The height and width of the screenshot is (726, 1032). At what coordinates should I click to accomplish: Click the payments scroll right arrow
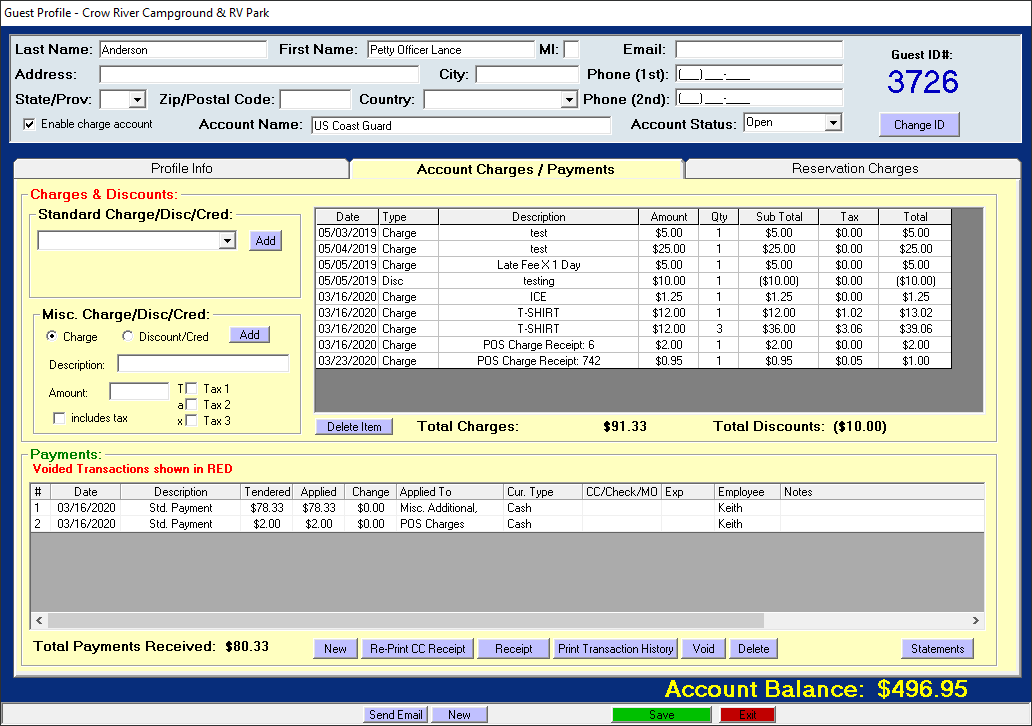coord(975,620)
